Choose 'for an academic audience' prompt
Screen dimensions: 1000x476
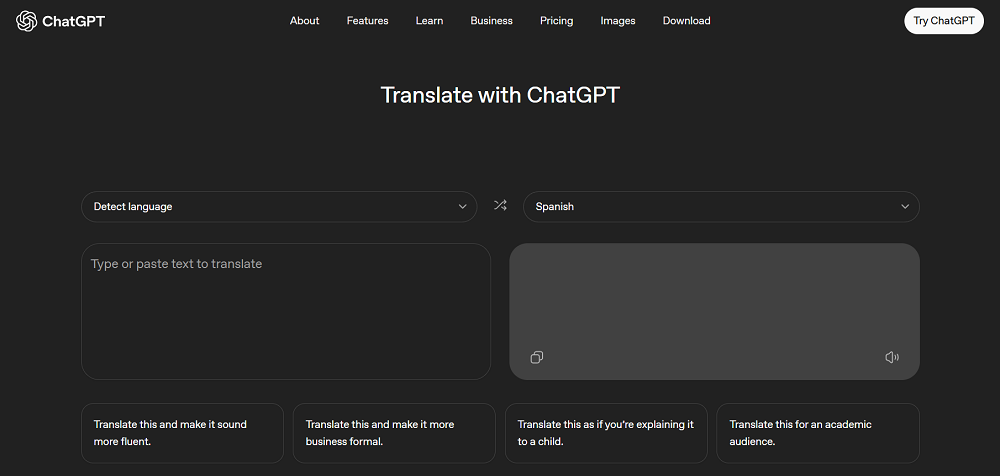pos(818,433)
